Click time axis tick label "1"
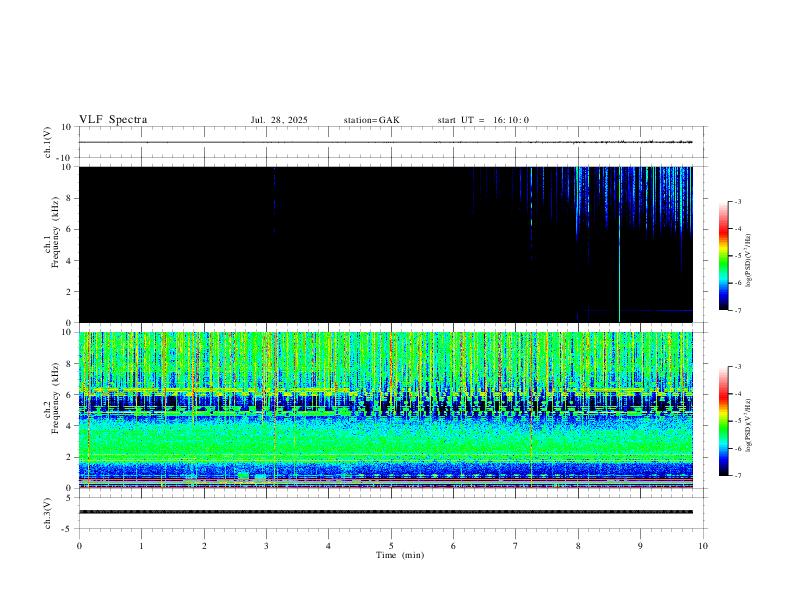The height and width of the screenshot is (612, 792). [141, 546]
